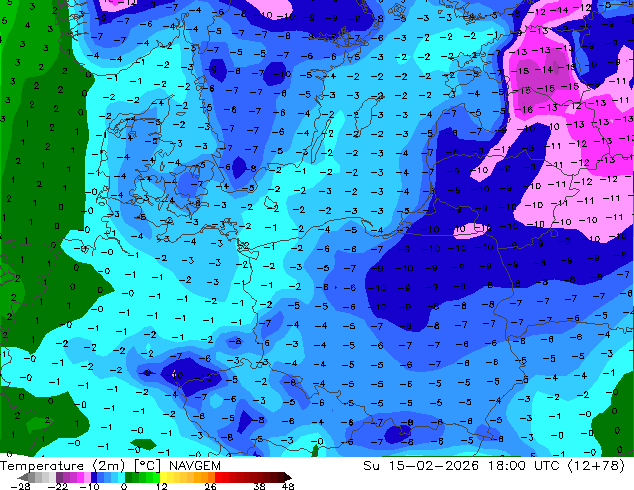634x490 pixels.
Task: Click the 'Su 15-02-2026' date text
Action: pyautogui.click(x=421, y=466)
